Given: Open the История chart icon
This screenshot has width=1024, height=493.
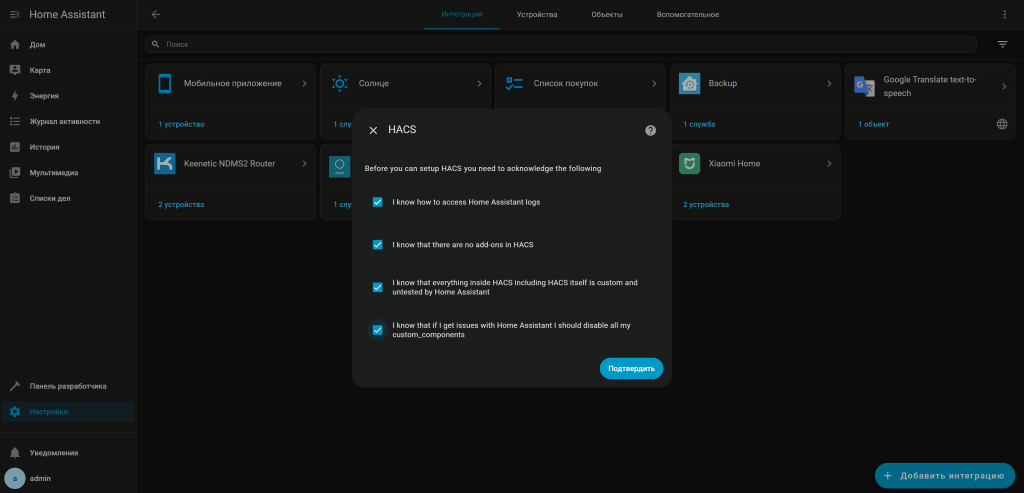Looking at the screenshot, I should [15, 147].
